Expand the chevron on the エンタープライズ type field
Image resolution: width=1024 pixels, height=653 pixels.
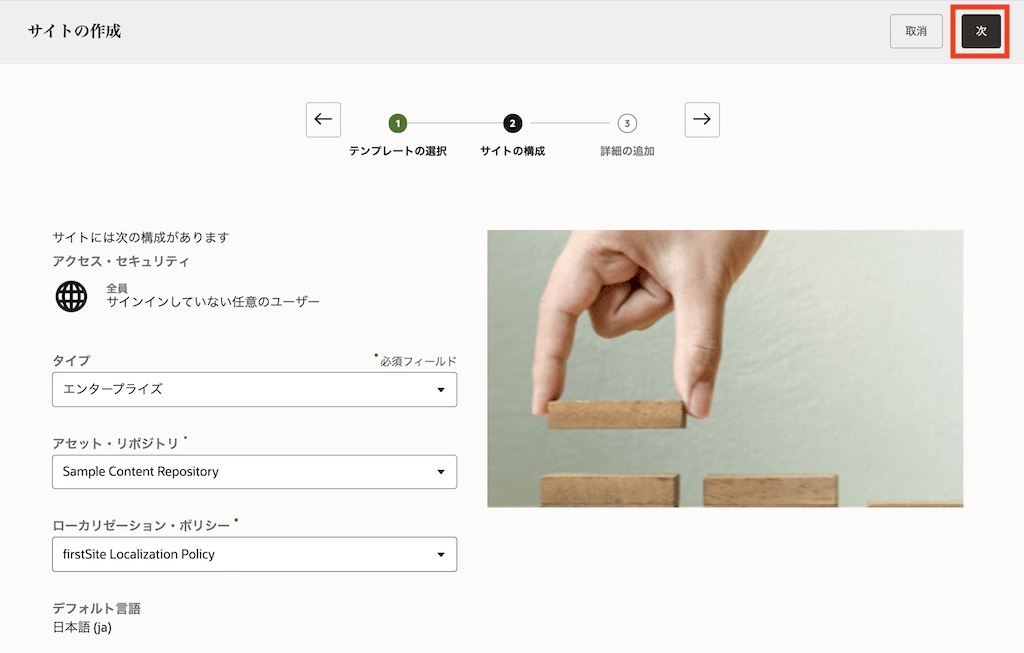click(x=440, y=389)
